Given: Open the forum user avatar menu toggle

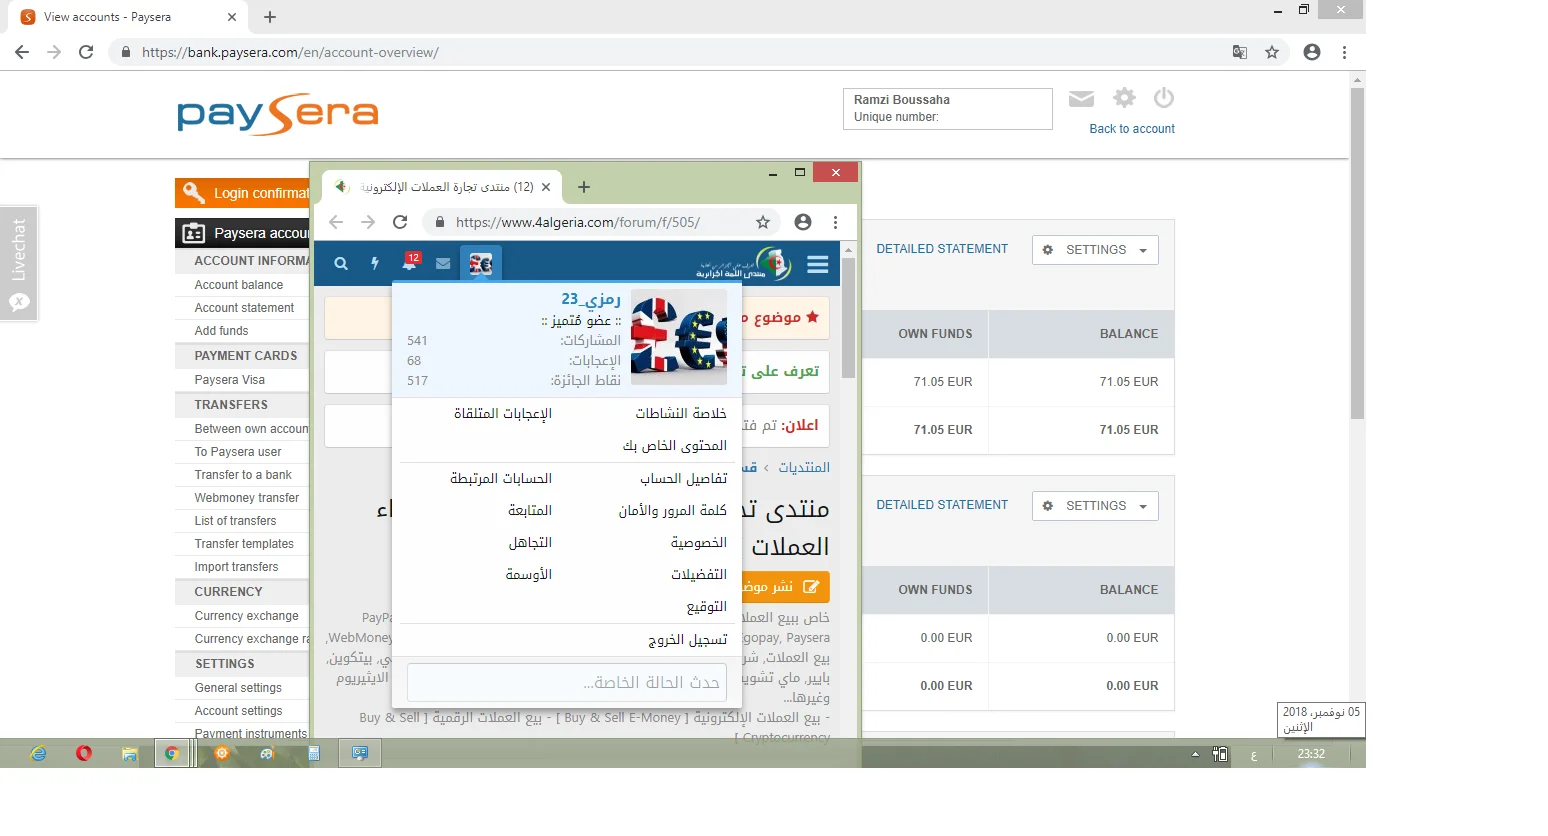Looking at the screenshot, I should [481, 264].
